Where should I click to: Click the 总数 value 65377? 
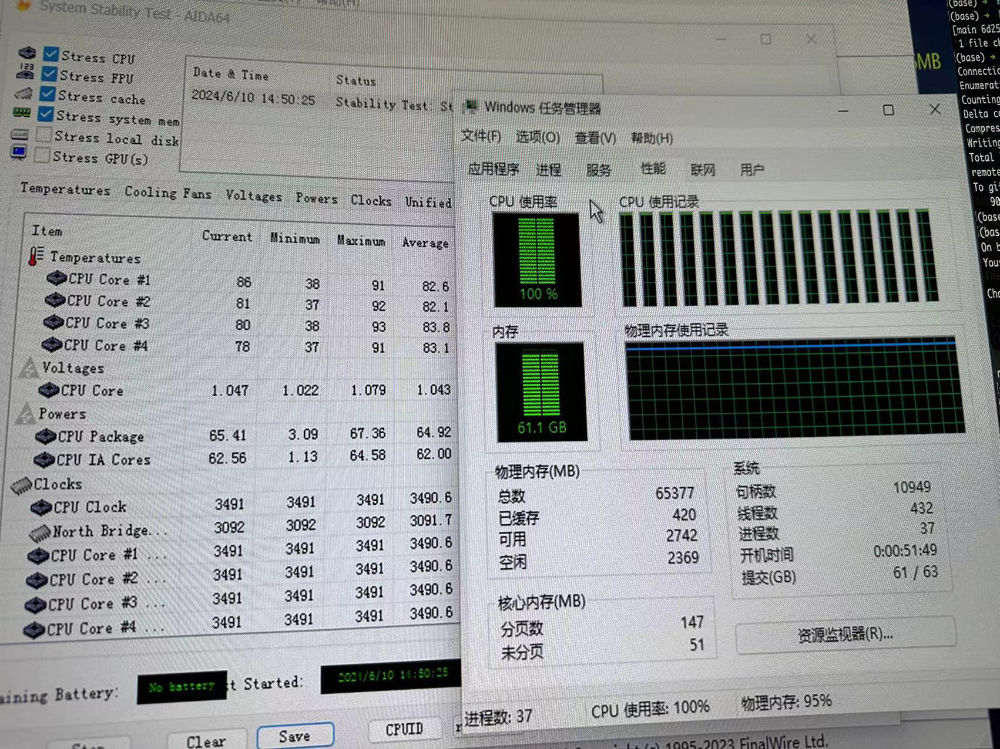(x=674, y=493)
